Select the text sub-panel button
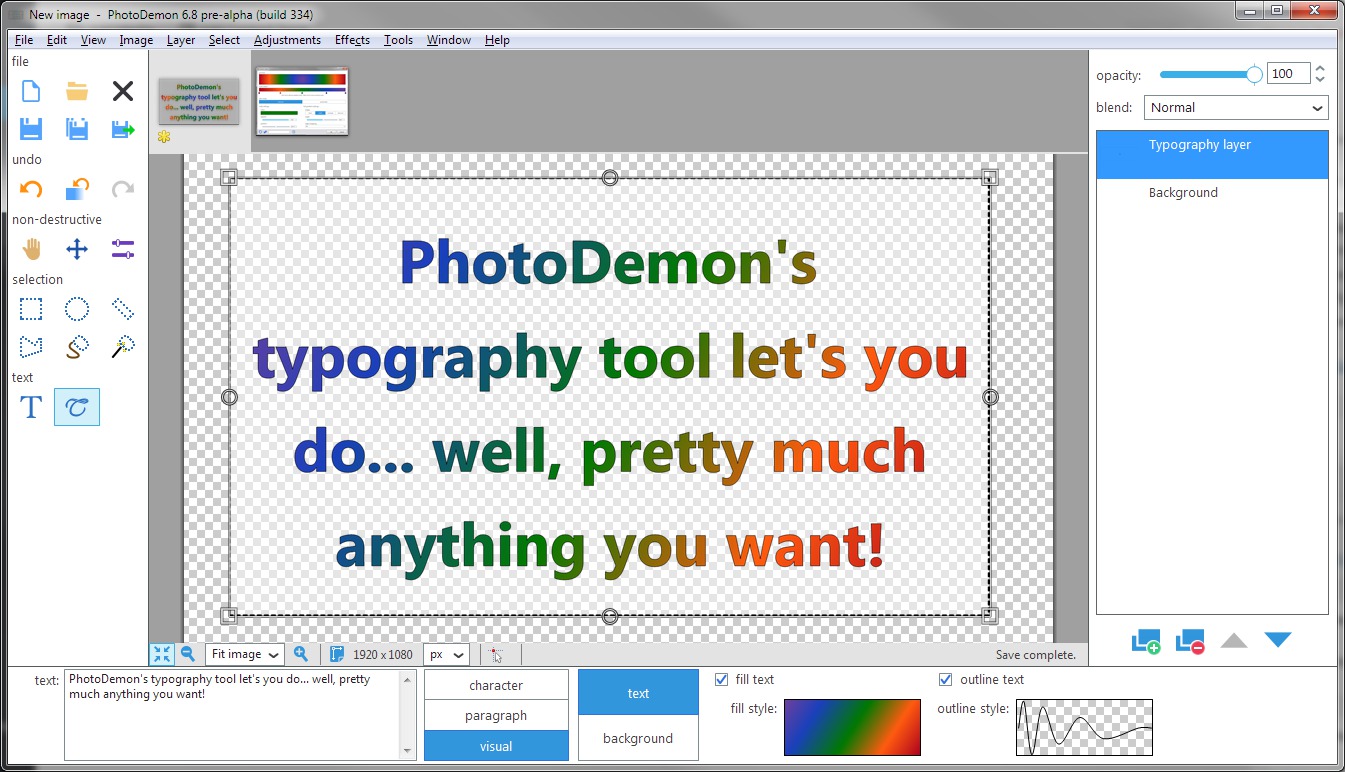 [x=638, y=693]
